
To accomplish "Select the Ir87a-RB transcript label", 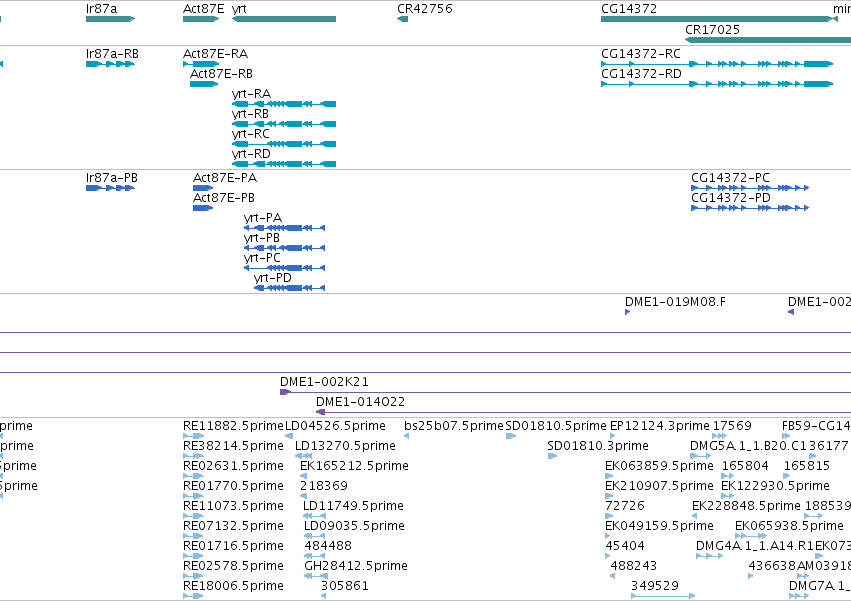I will pyautogui.click(x=112, y=54).
